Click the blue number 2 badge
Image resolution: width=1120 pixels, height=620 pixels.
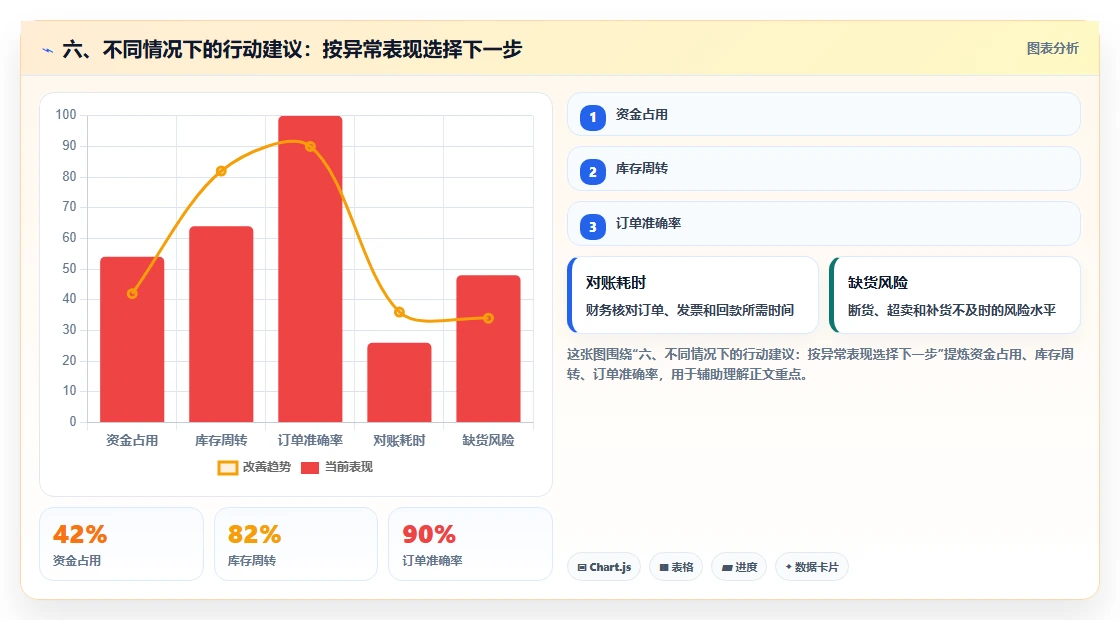592,171
